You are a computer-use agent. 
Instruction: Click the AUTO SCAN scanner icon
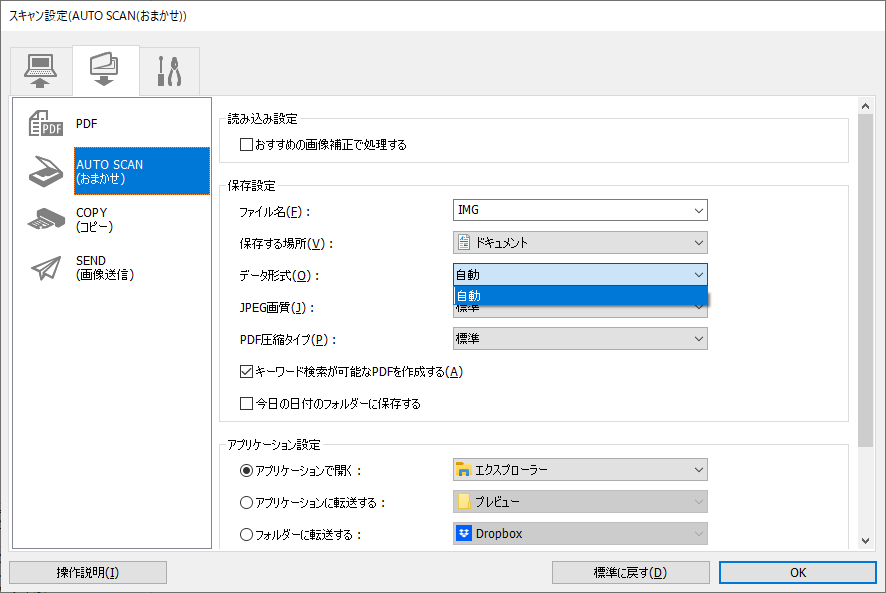pos(46,171)
